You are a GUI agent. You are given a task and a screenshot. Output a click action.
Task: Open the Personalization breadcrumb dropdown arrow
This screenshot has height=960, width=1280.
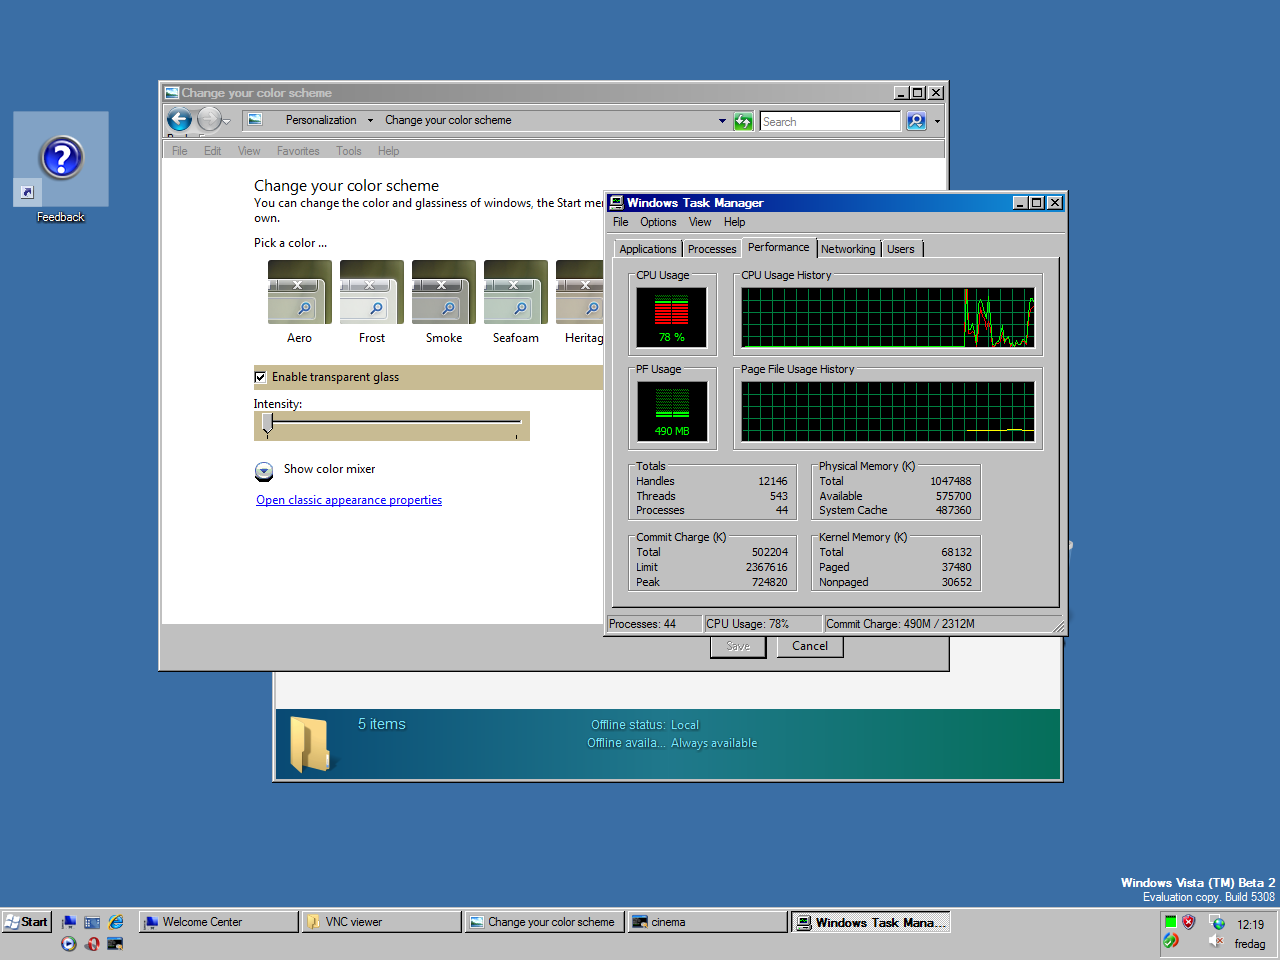pos(370,120)
